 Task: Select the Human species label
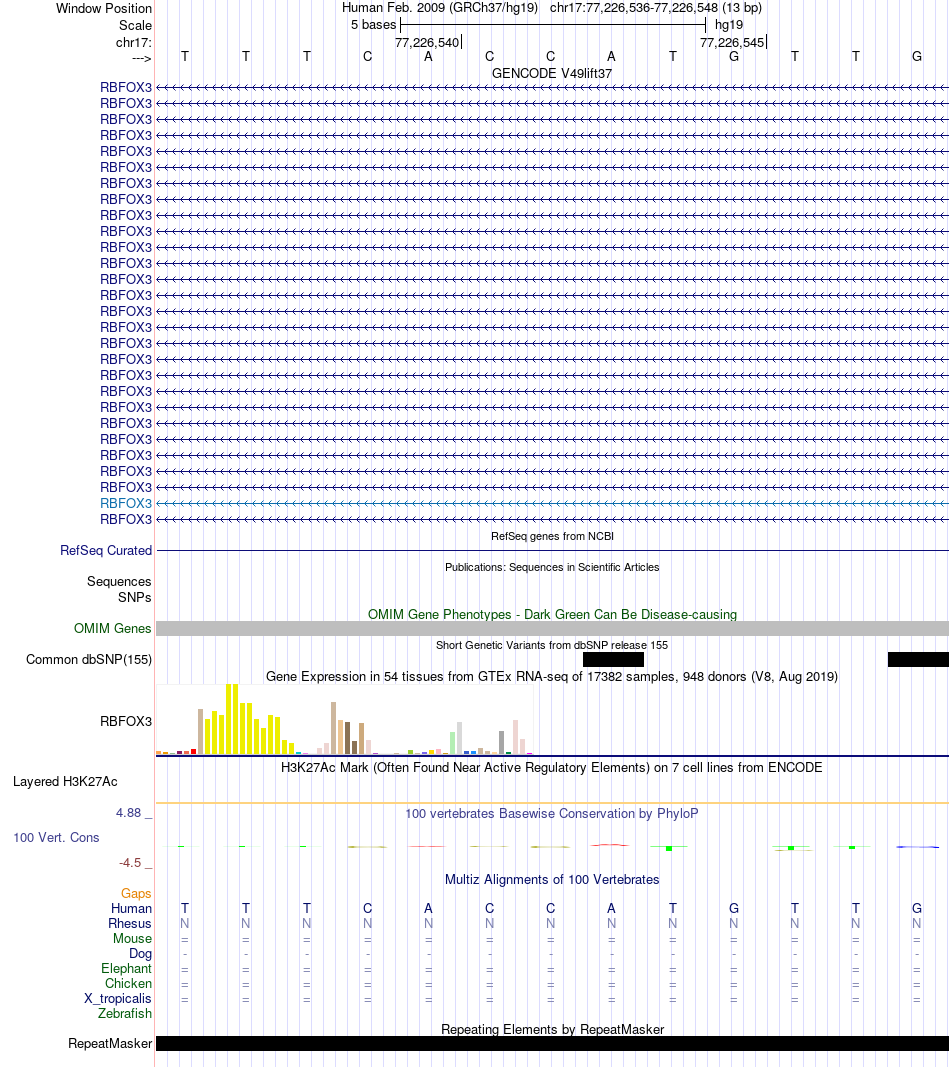[131, 908]
